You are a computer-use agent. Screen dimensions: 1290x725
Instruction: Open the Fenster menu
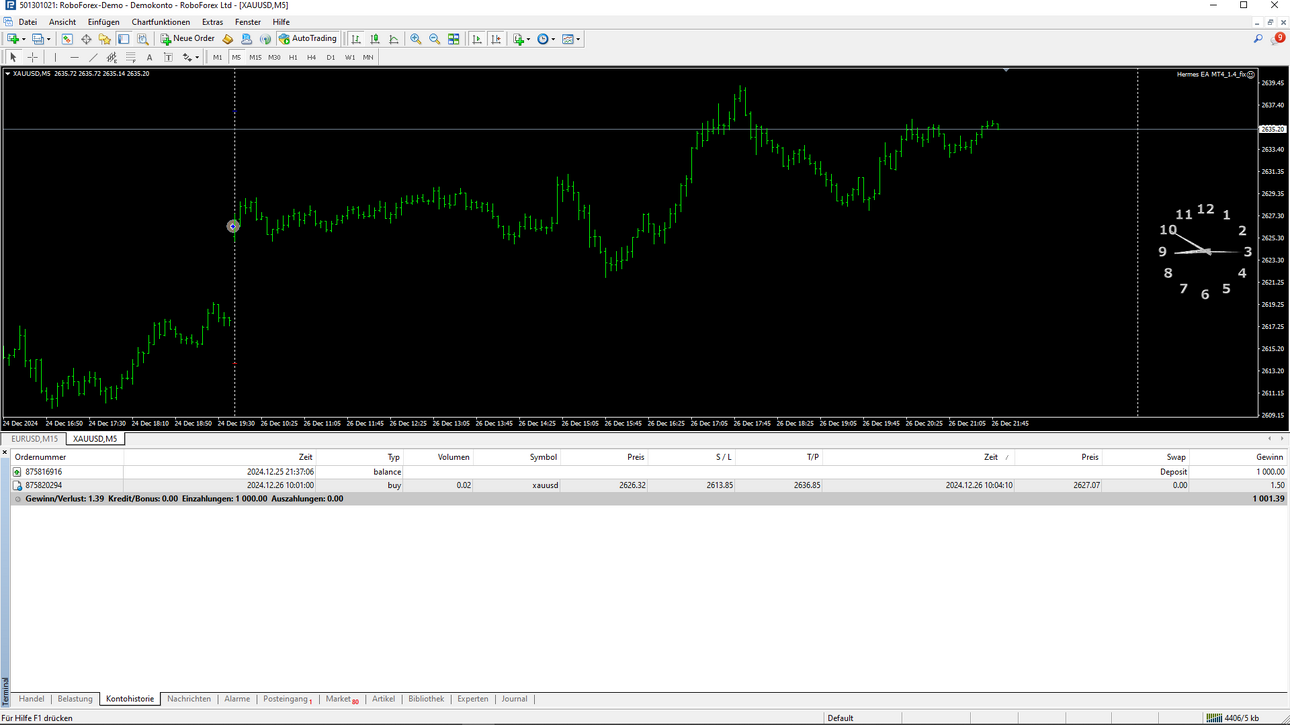coord(248,22)
